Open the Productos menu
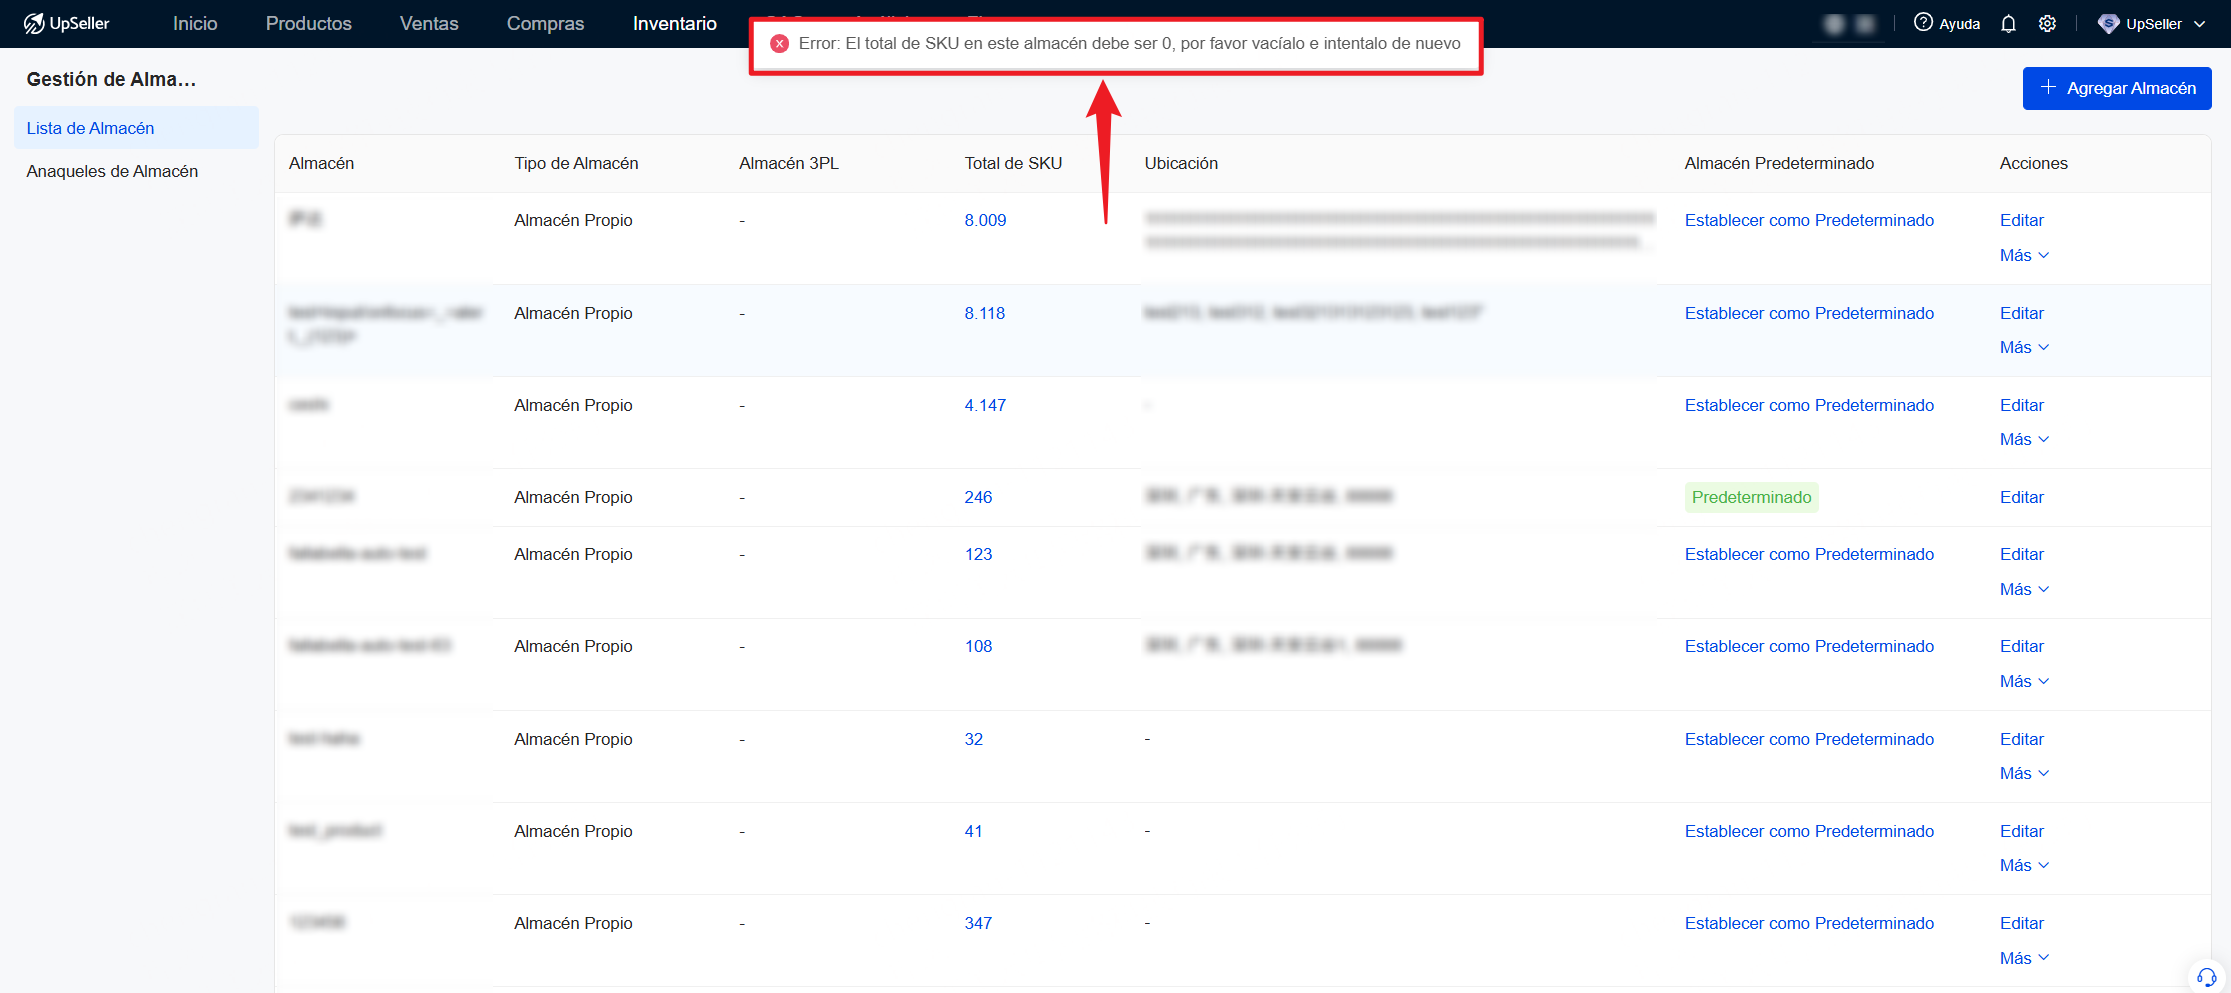2231x993 pixels. pos(308,23)
